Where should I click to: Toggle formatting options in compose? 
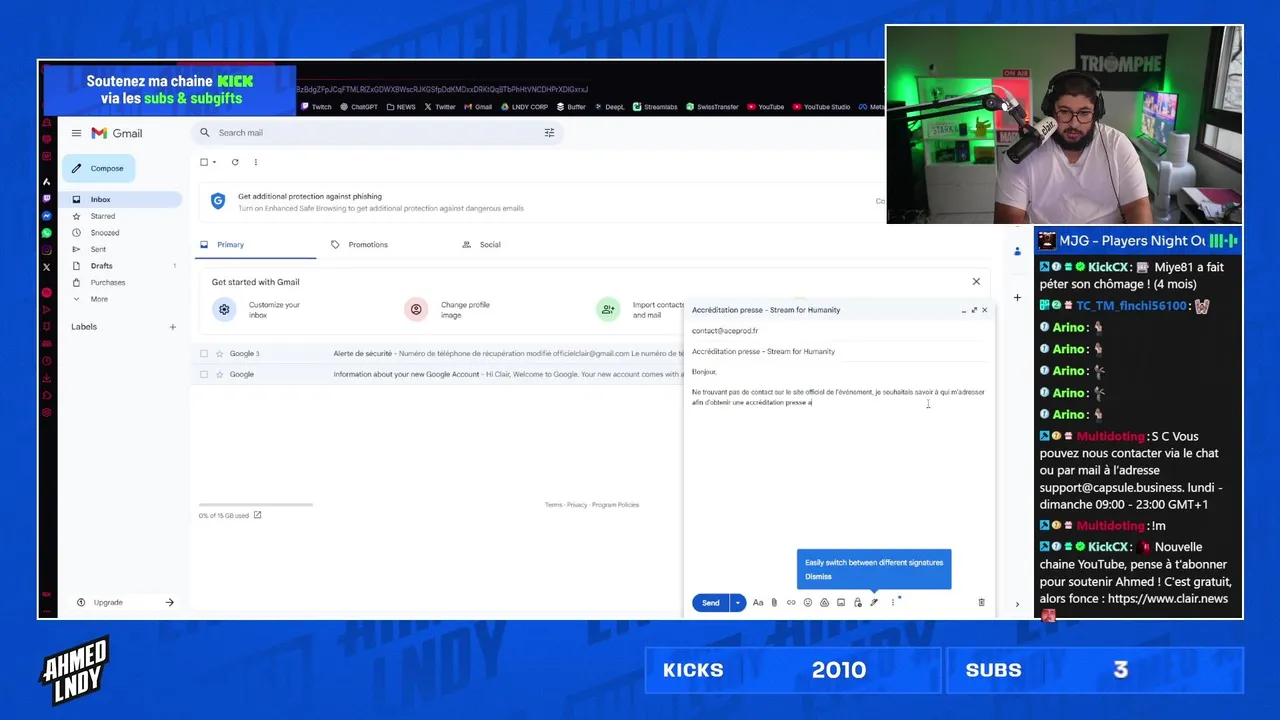point(758,603)
